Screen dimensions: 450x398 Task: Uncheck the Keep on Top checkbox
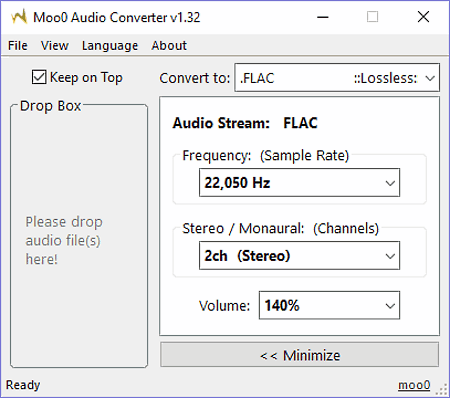(x=39, y=77)
